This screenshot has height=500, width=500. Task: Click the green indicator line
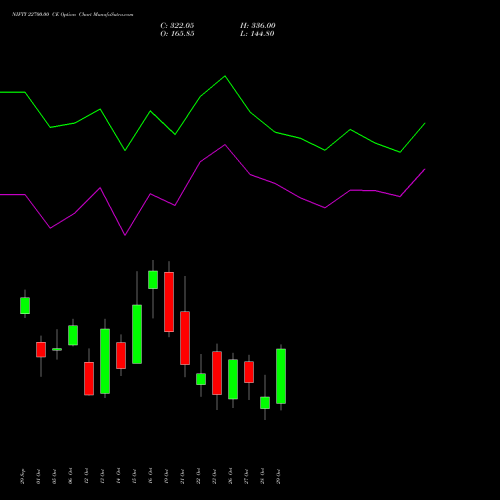pyautogui.click(x=212, y=113)
